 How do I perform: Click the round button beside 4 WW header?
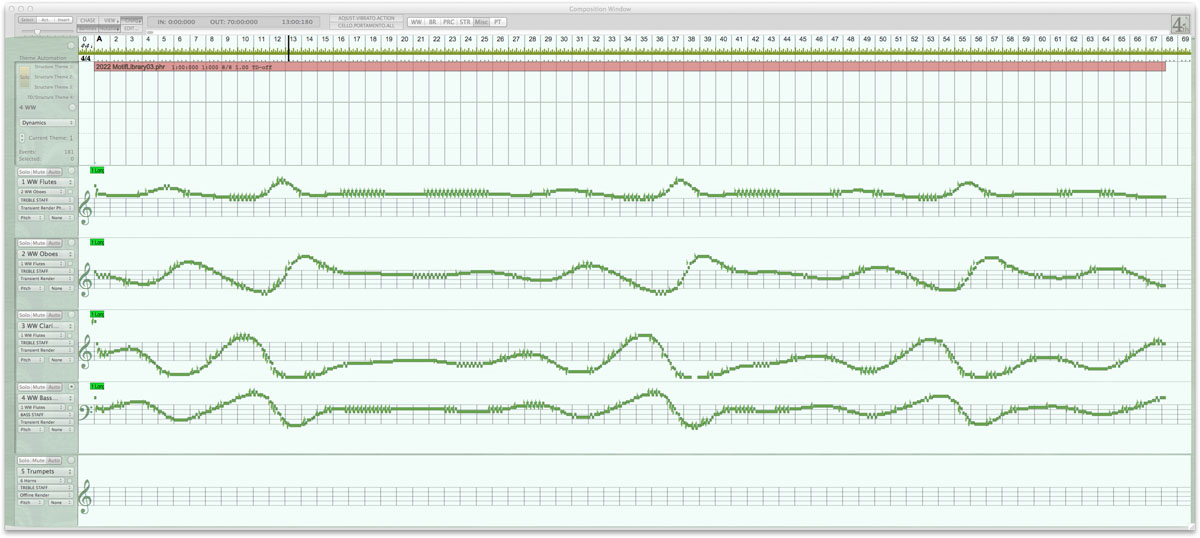coord(72,107)
